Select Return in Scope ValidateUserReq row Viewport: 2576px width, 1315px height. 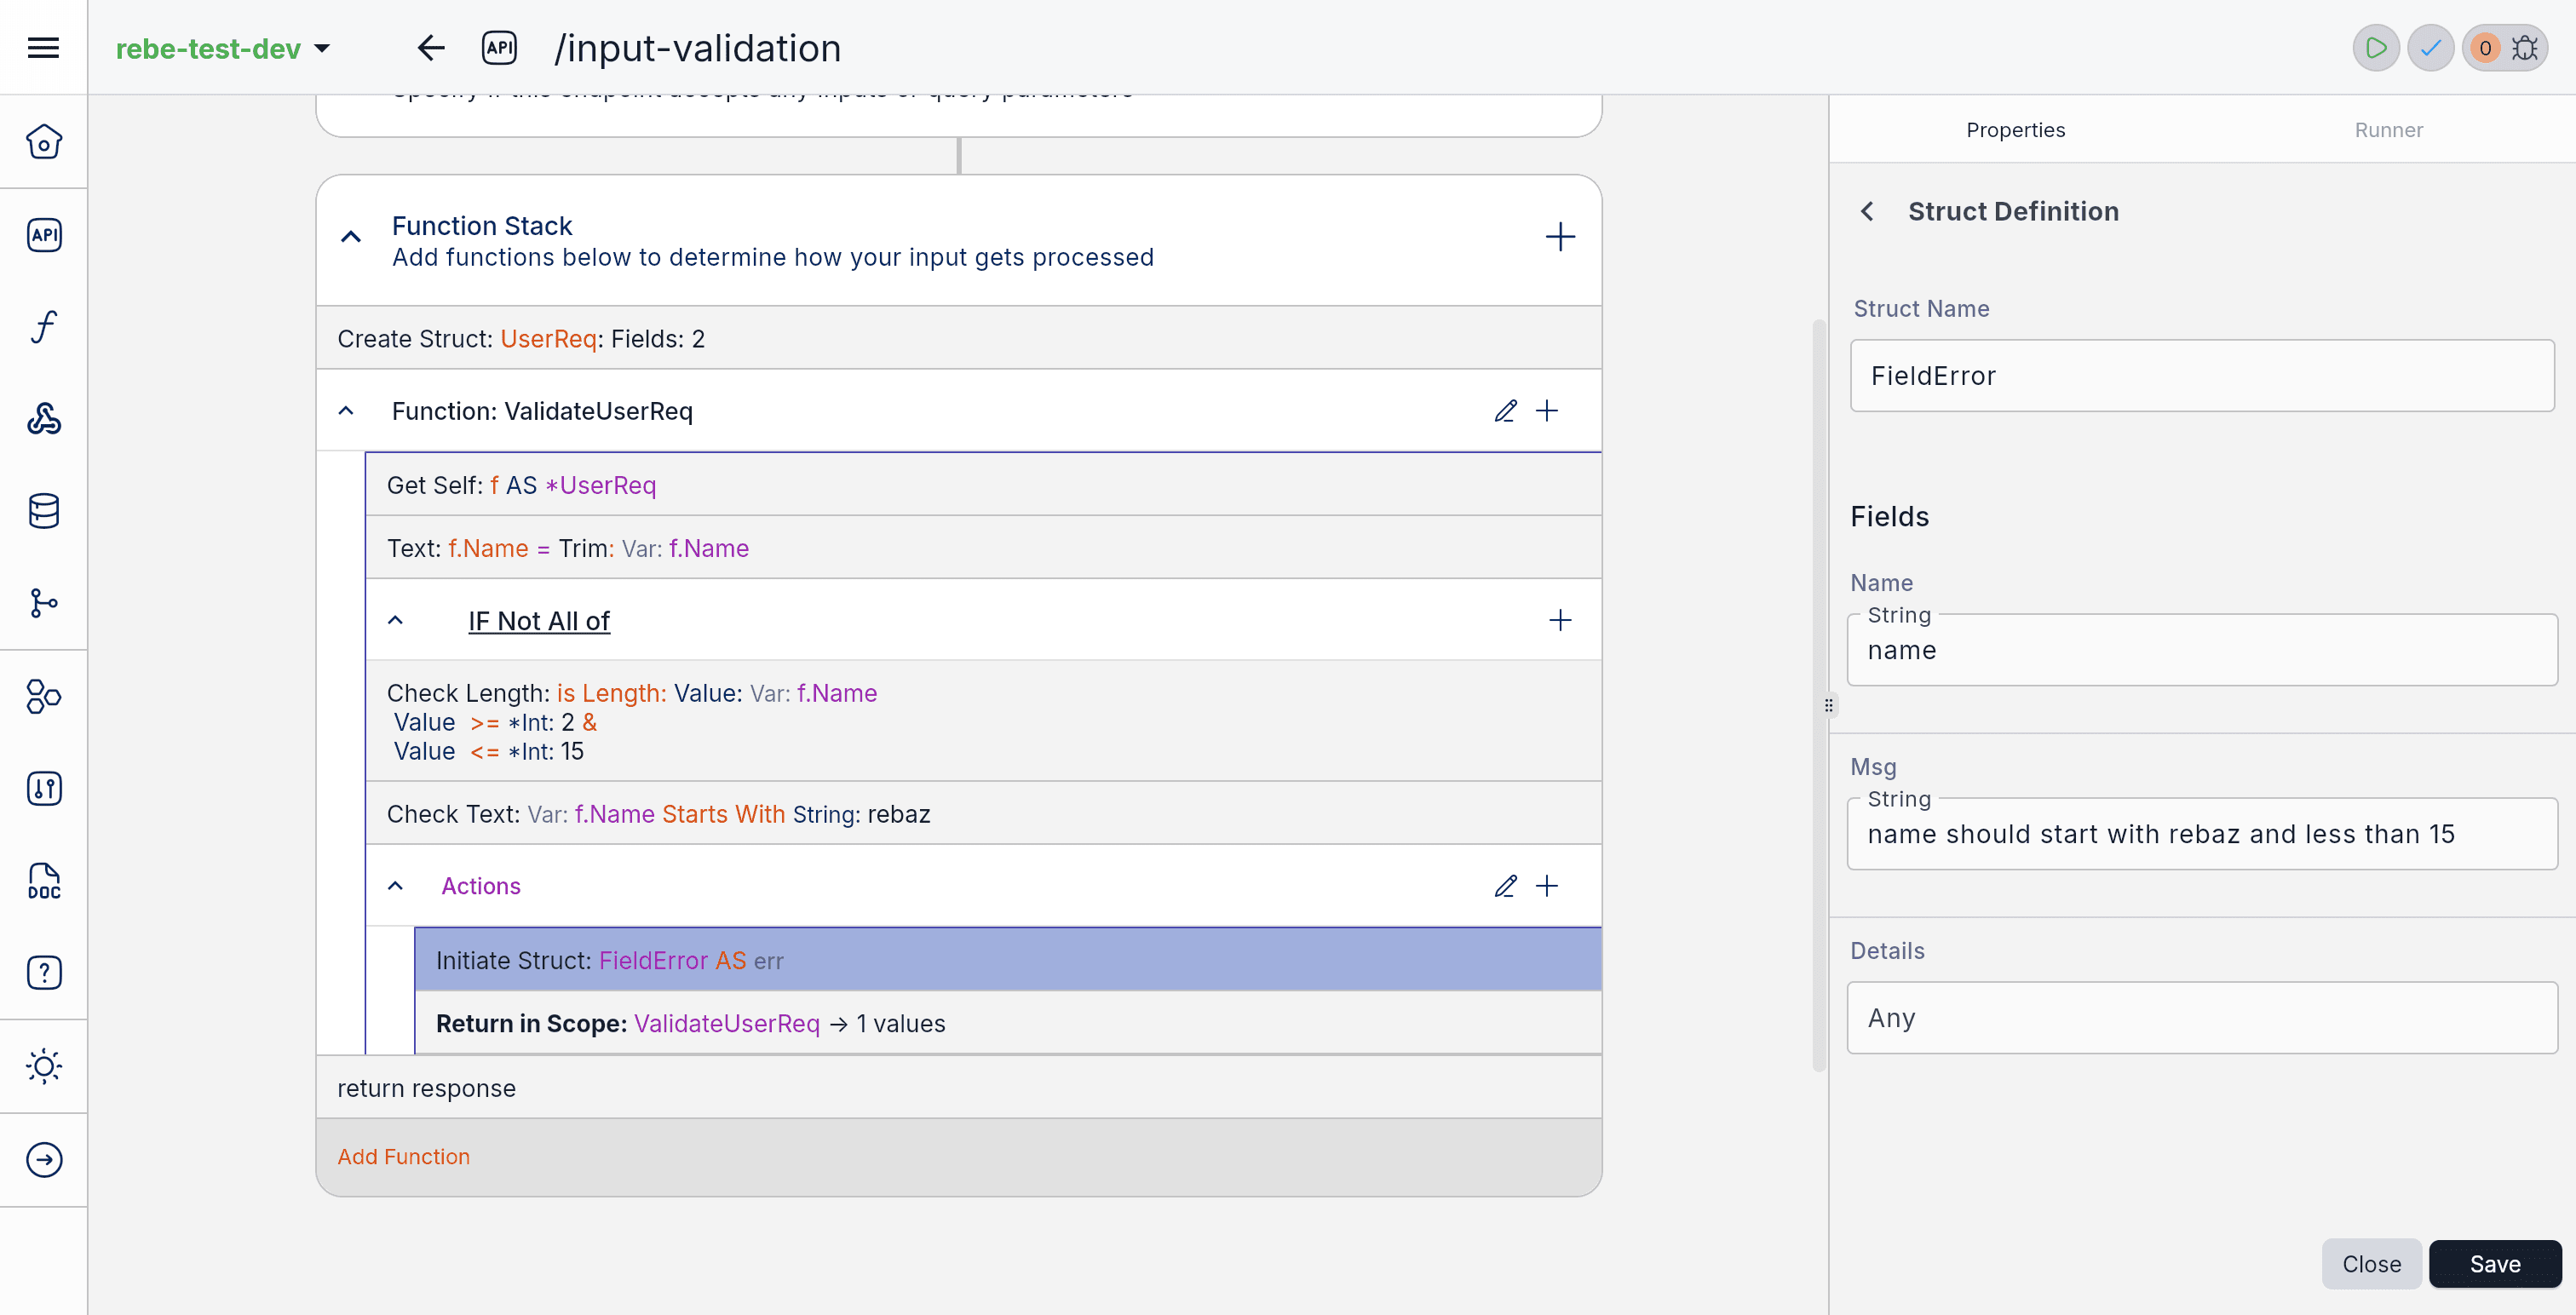tap(1008, 1022)
